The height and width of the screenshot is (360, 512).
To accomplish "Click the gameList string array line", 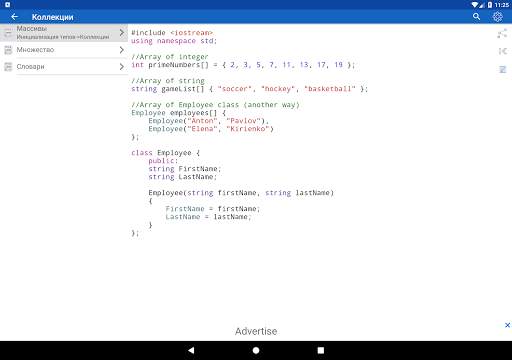I will tap(249, 89).
